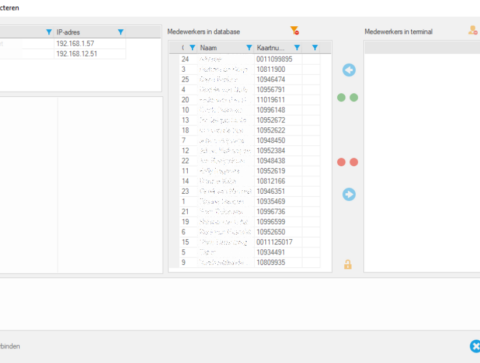The width and height of the screenshot is (480, 363).
Task: Click the first green circle button
Action: pyautogui.click(x=341, y=98)
